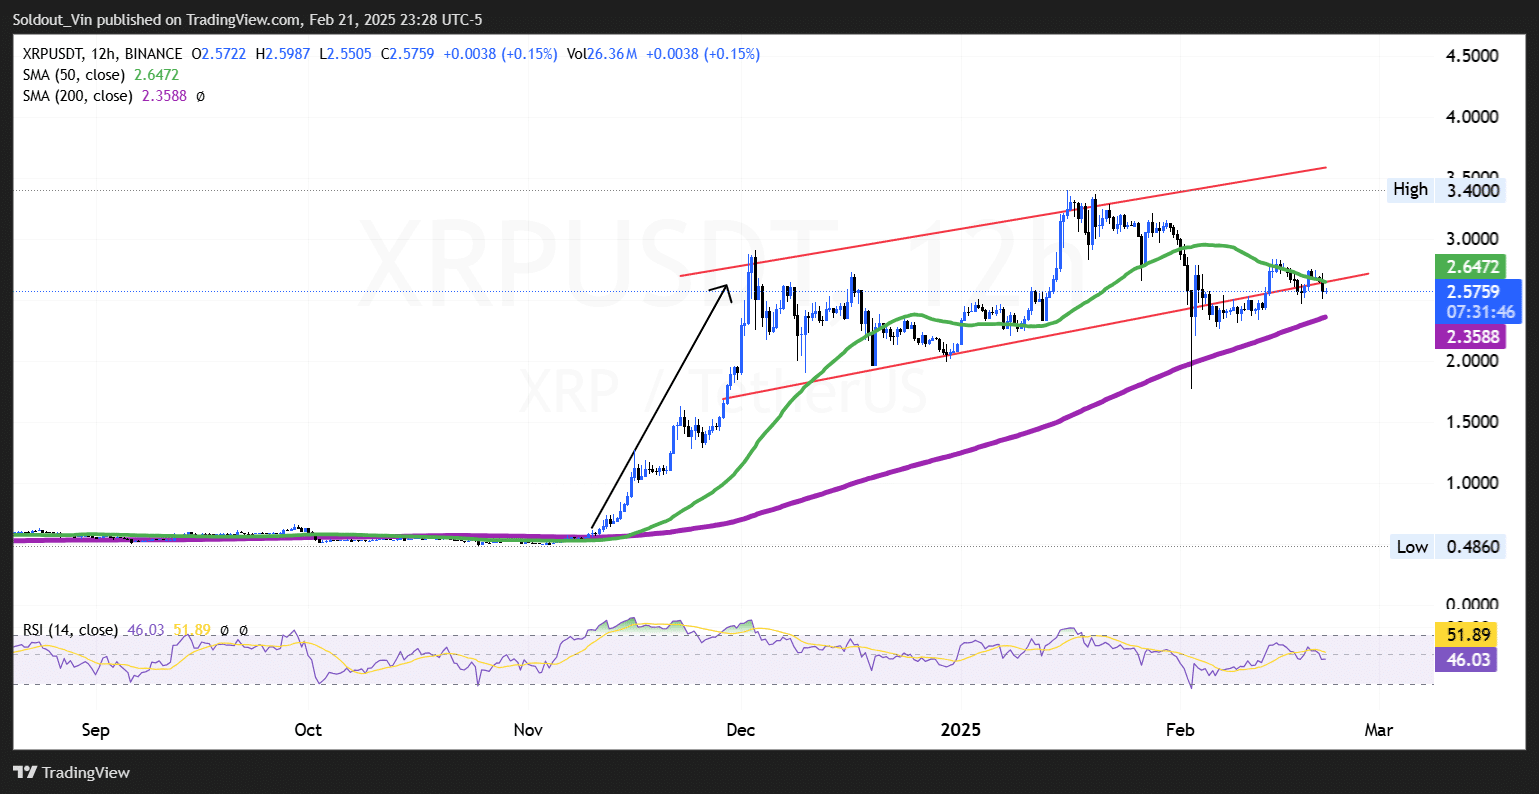Click the 'Sep' time axis label
This screenshot has height=794, width=1539.
(95, 730)
